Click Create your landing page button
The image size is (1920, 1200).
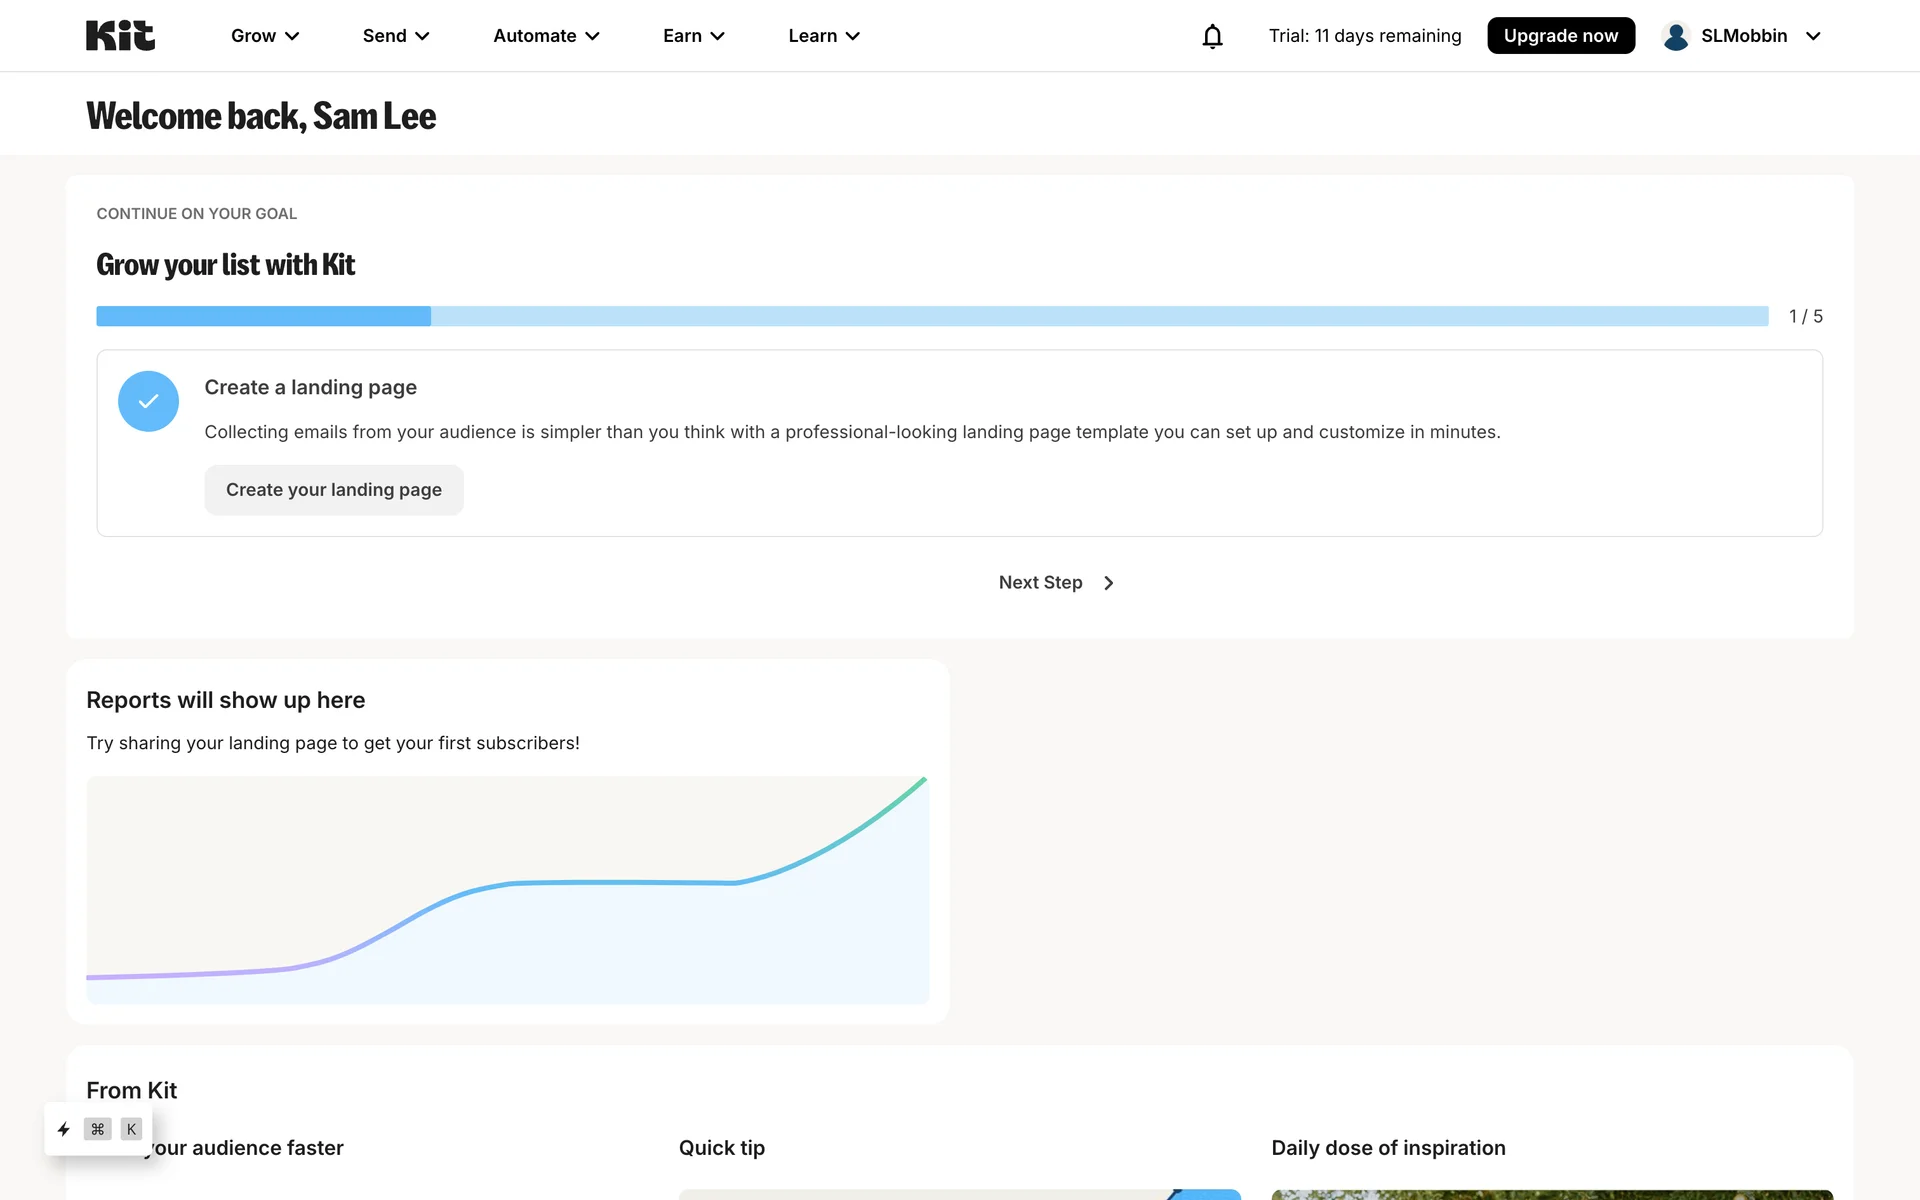[x=334, y=490]
